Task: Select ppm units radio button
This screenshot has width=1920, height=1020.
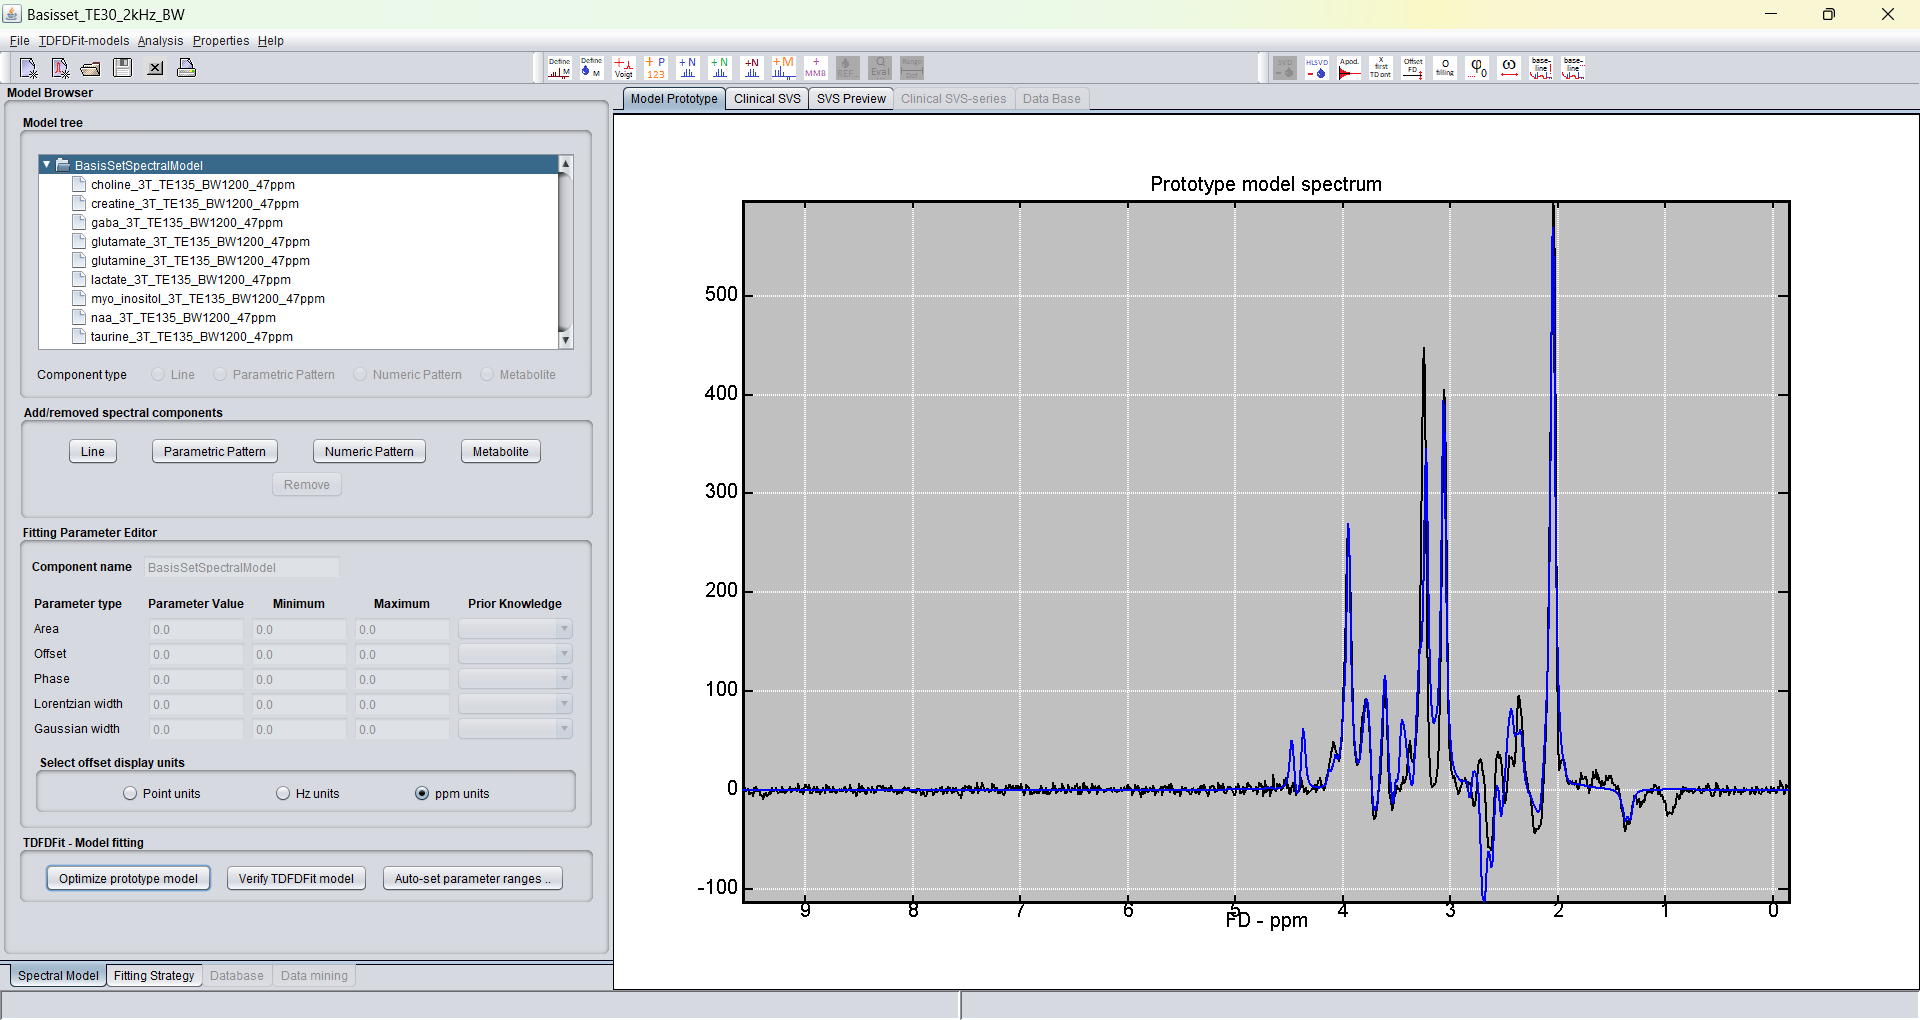Action: point(422,793)
